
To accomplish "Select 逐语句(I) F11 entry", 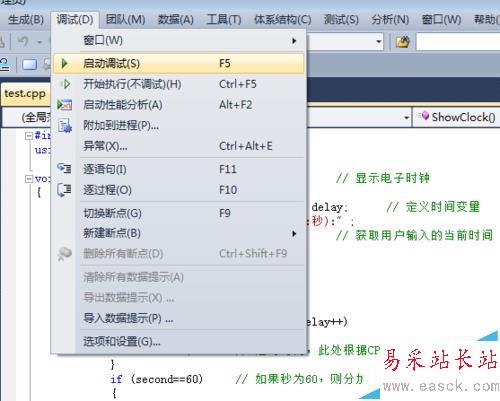I will coord(179,169).
